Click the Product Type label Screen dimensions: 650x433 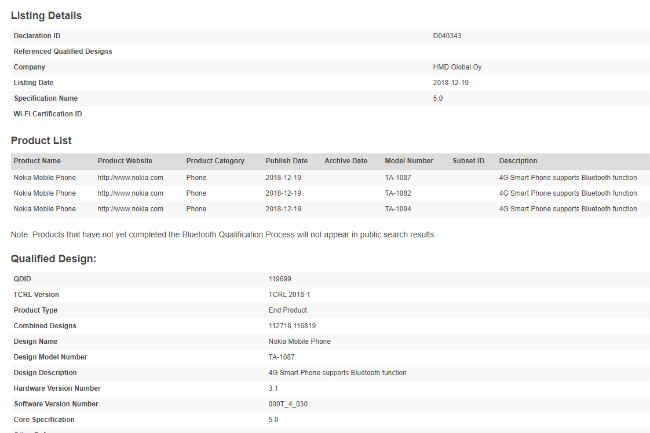pos(35,310)
